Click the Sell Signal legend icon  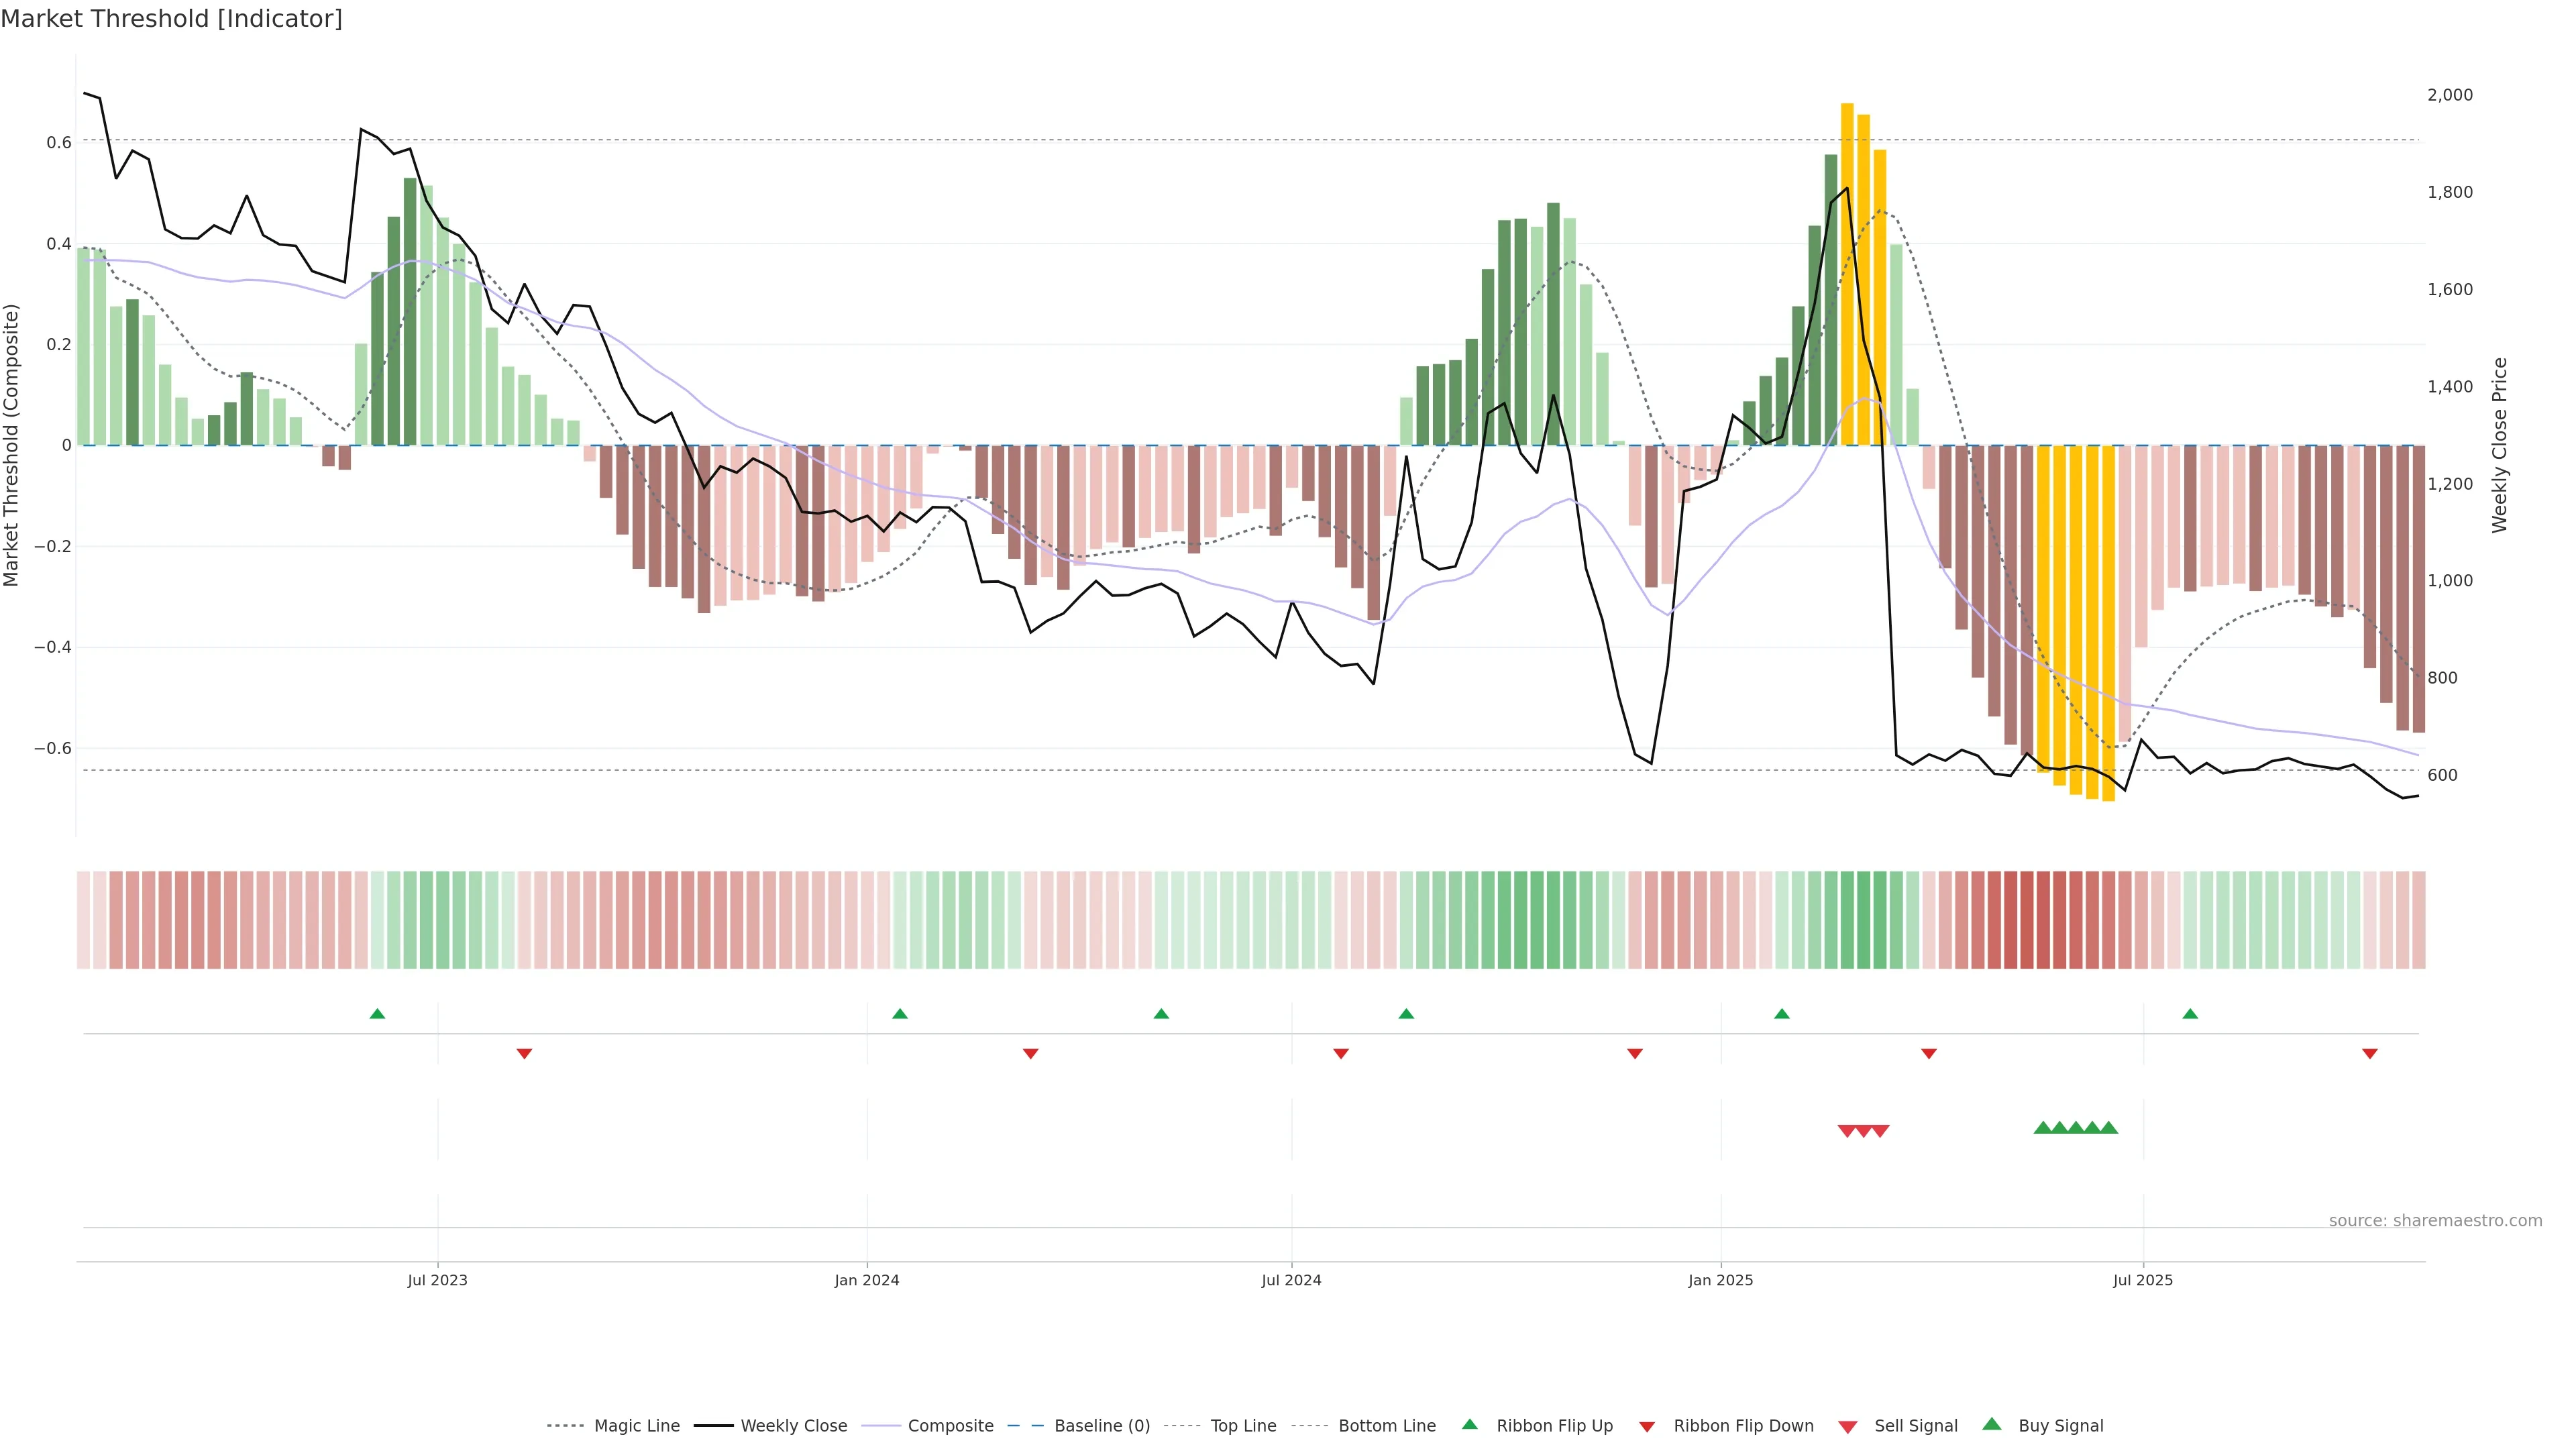tap(1847, 1427)
